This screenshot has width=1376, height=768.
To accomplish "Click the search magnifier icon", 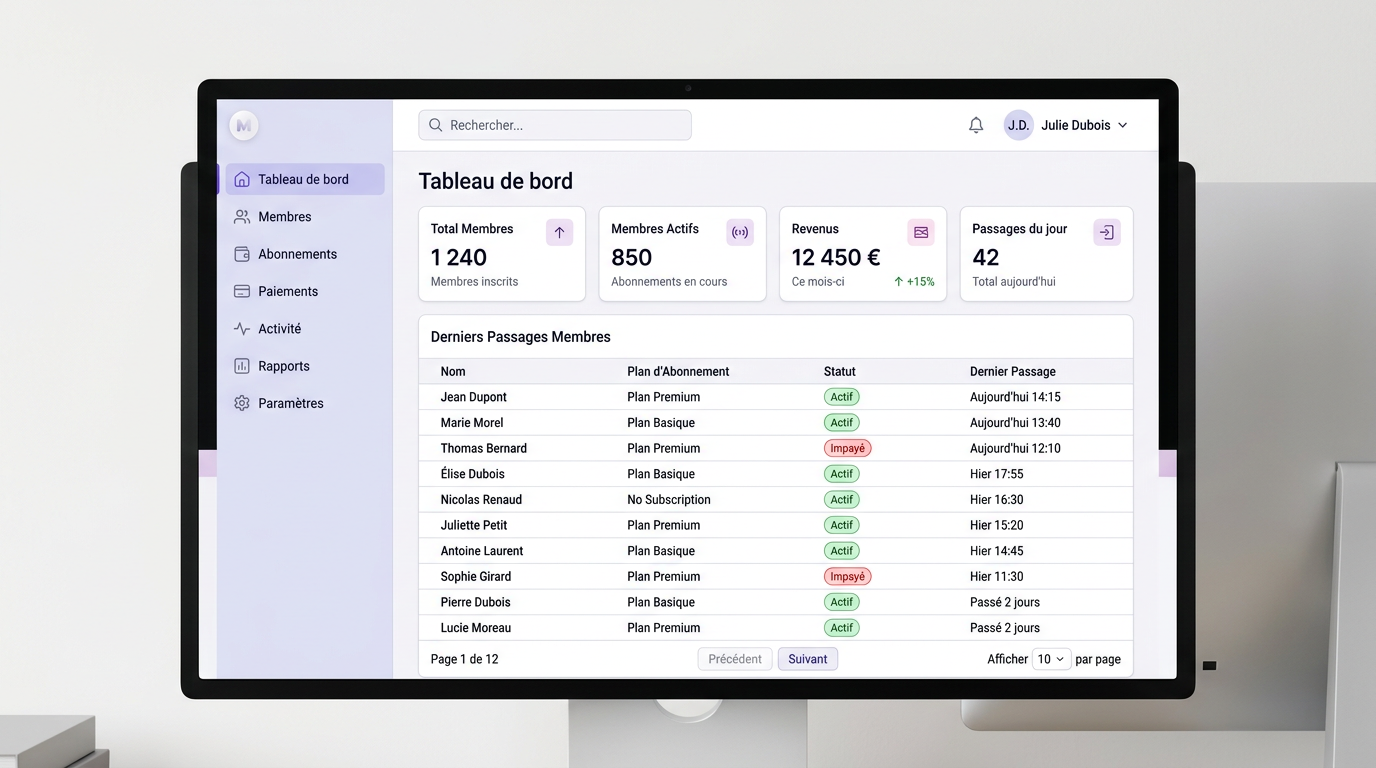I will tap(436, 125).
